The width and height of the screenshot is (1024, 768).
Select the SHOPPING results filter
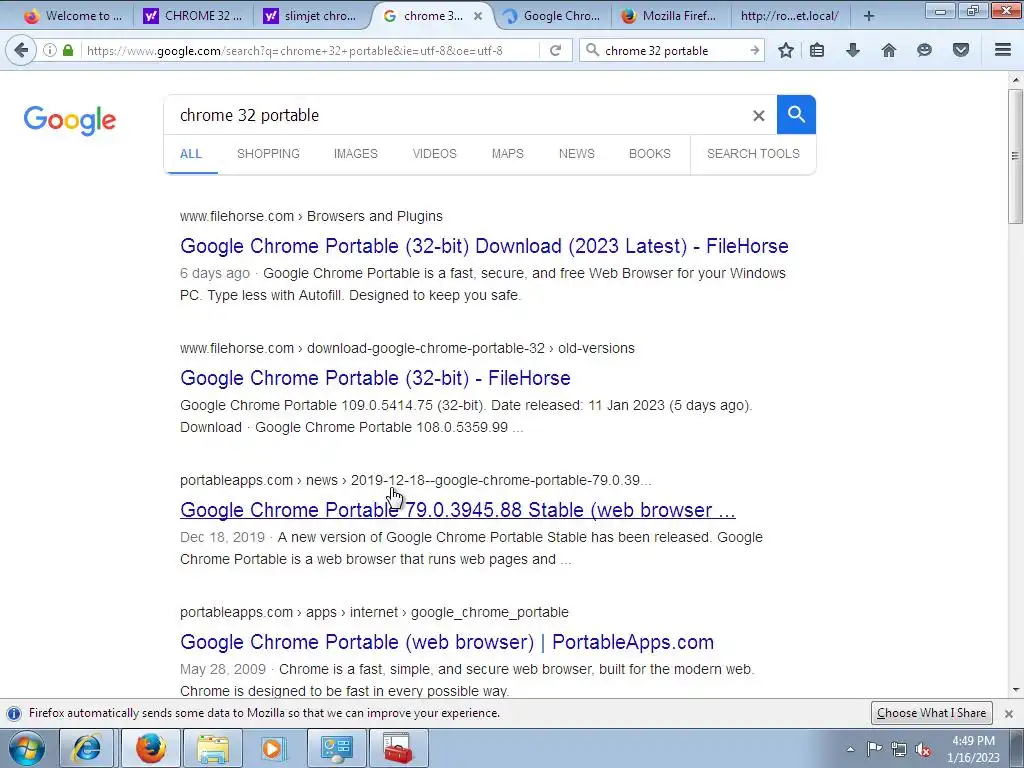pos(268,154)
